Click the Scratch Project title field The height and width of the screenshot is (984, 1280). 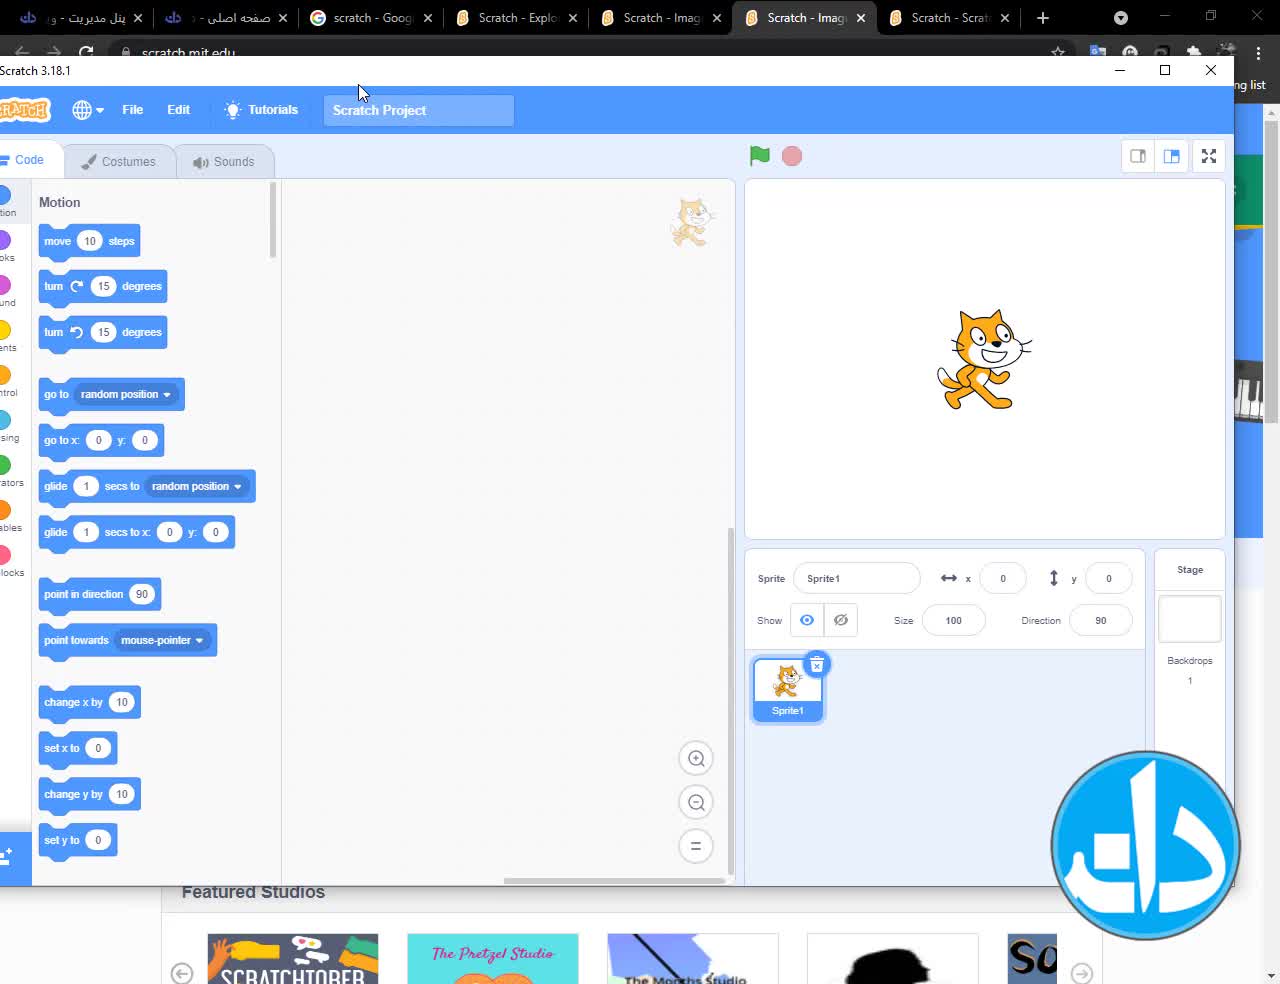418,110
